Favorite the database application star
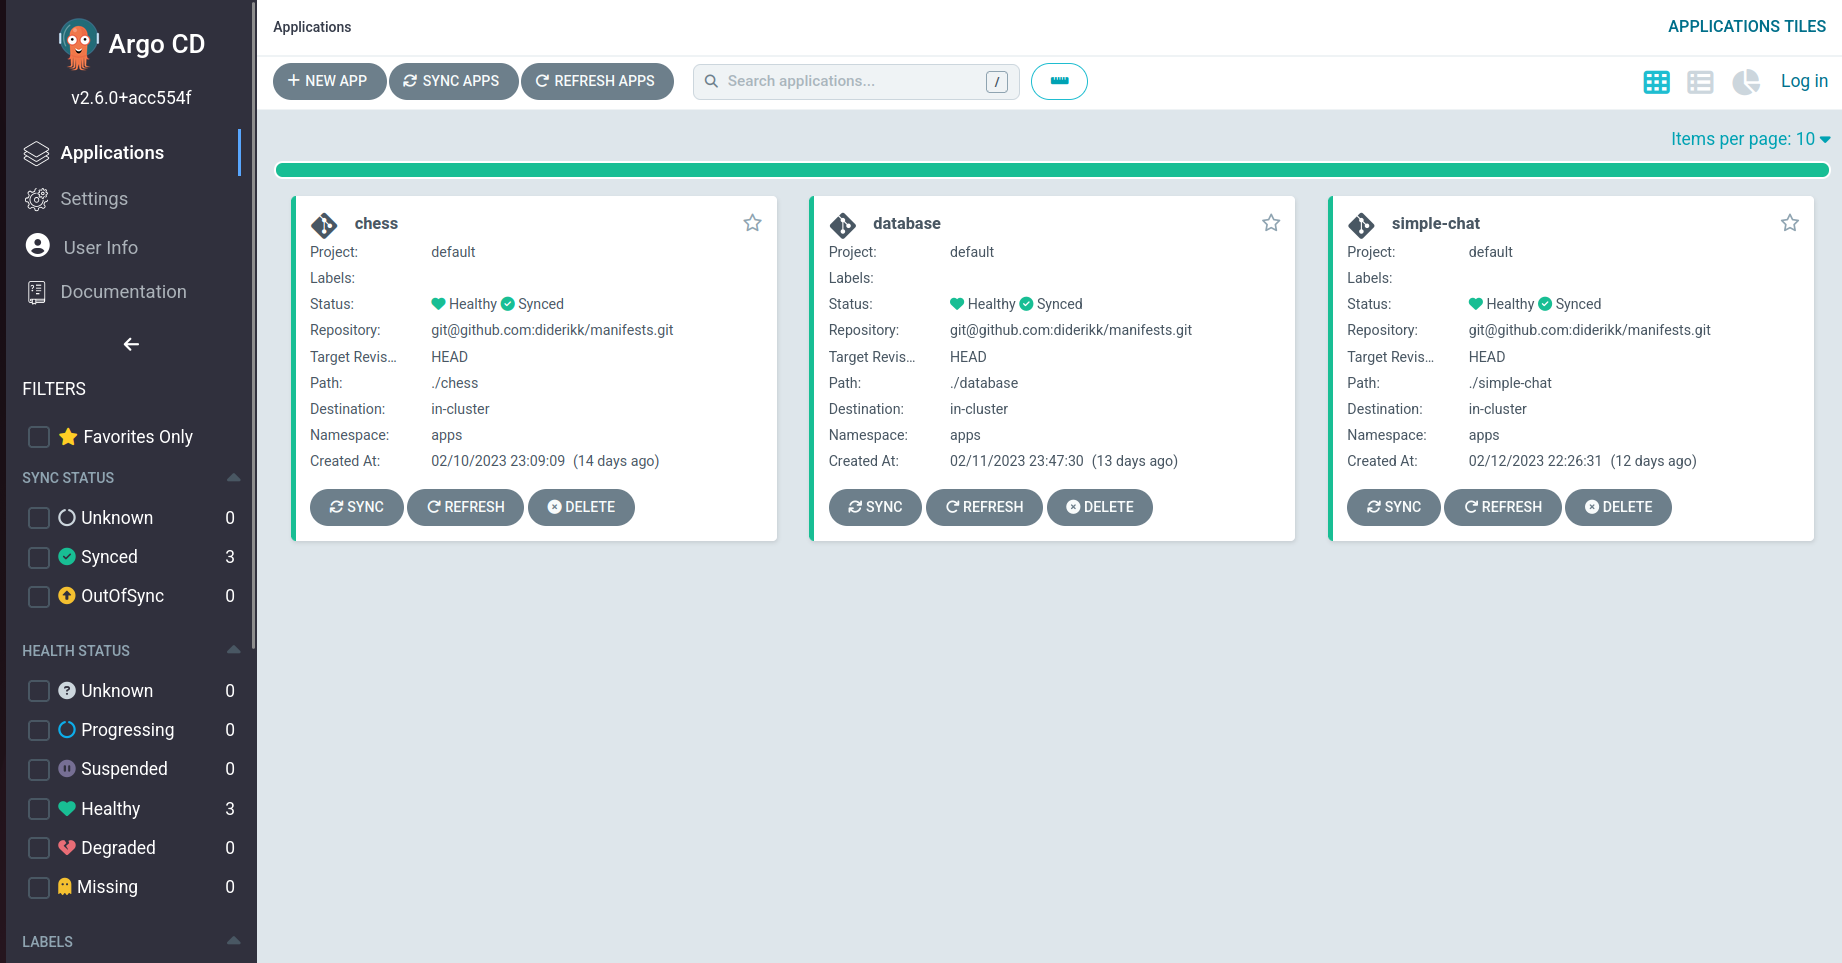Screen dimensions: 1842x963 tap(1271, 223)
